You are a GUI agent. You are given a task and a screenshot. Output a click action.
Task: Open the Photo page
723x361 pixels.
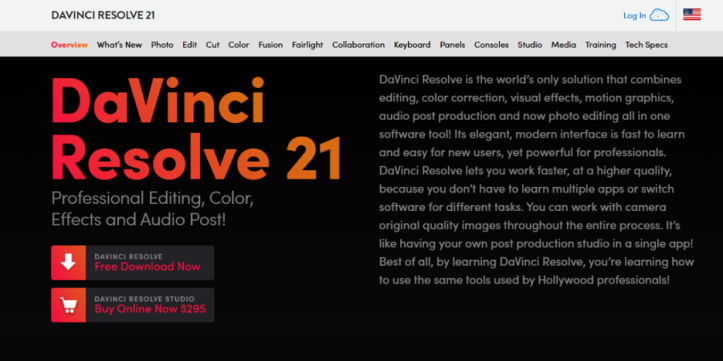tap(162, 45)
